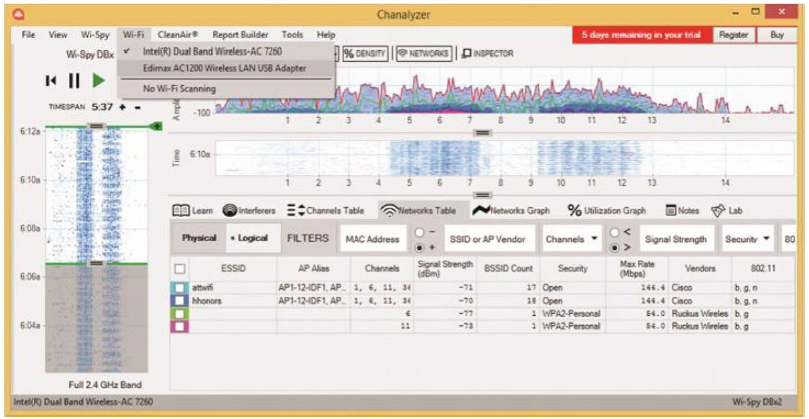
Task: Open the File menu
Action: tap(28, 35)
